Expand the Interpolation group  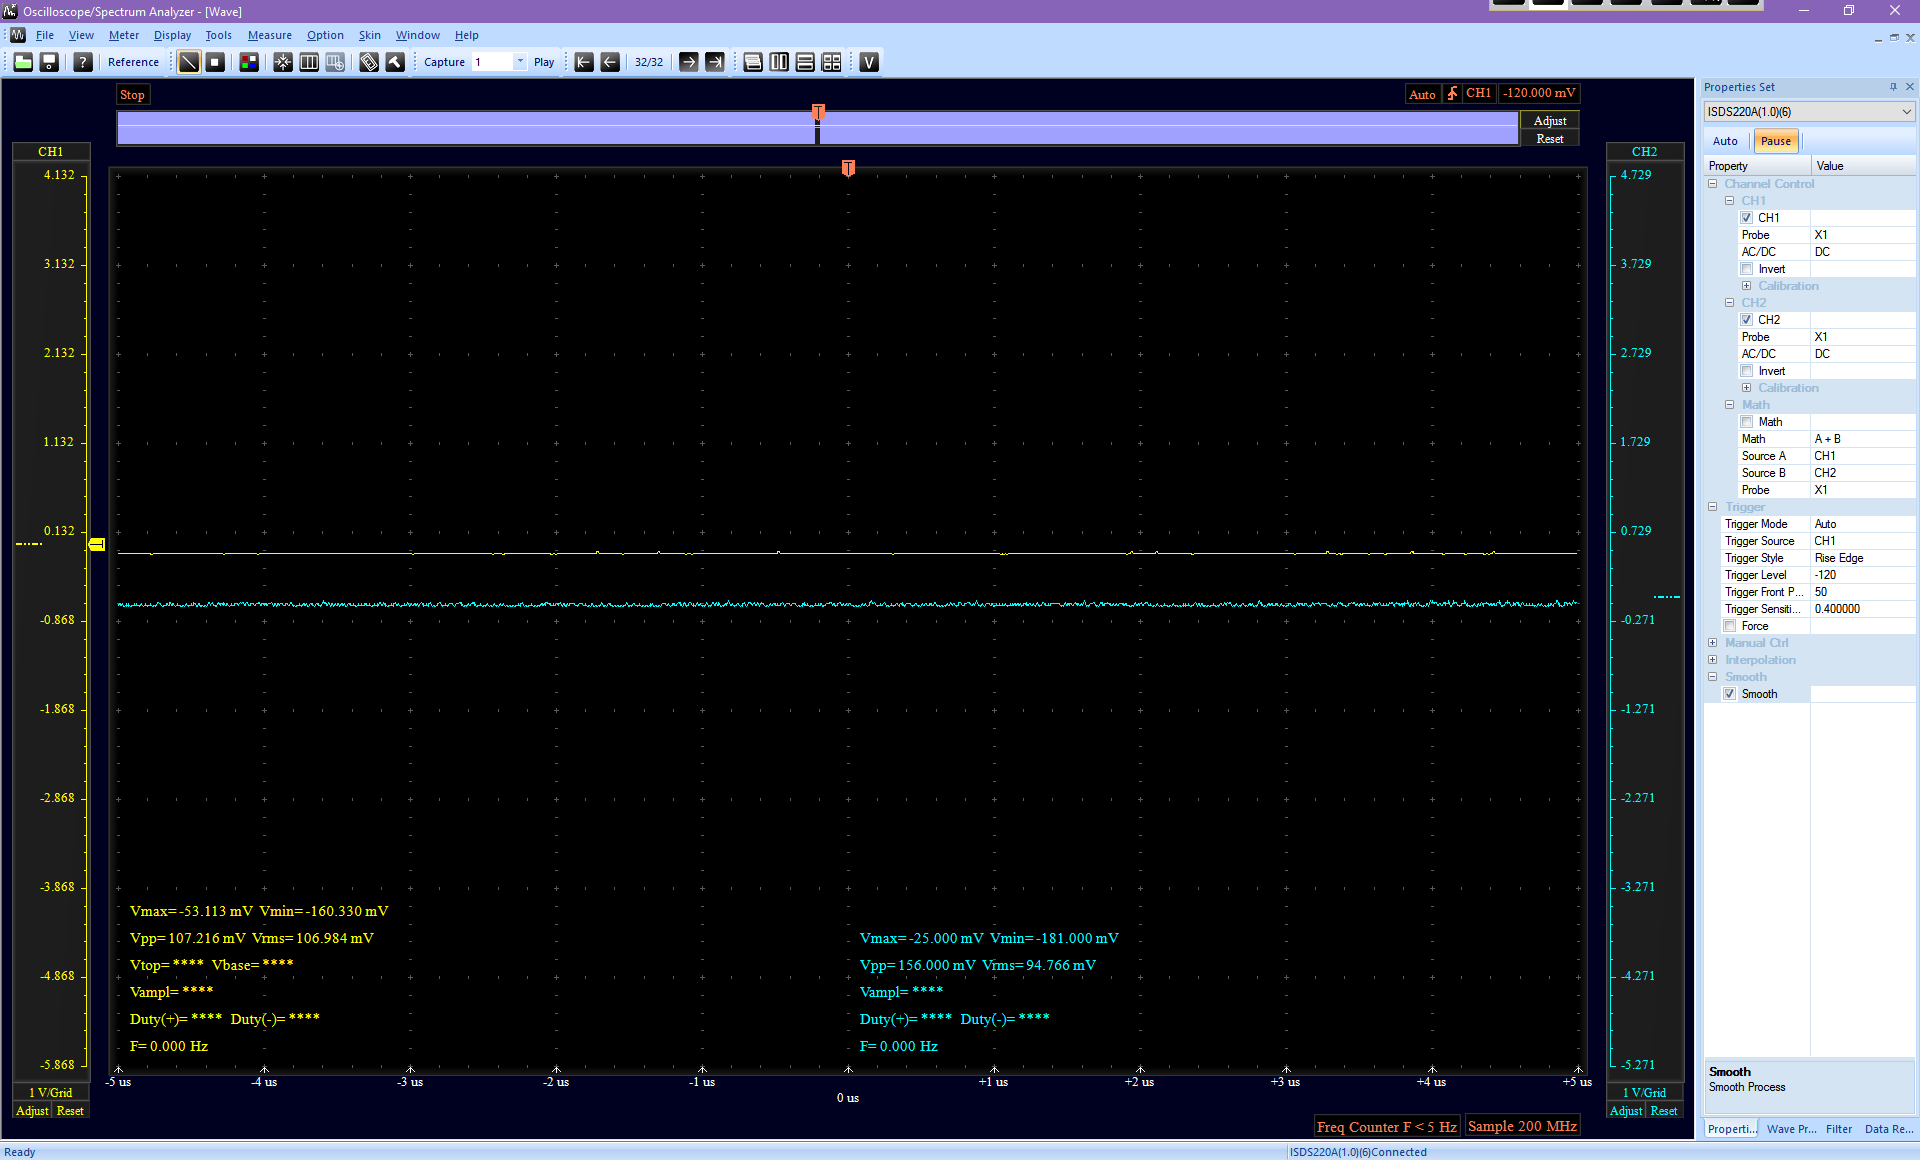coord(1713,660)
